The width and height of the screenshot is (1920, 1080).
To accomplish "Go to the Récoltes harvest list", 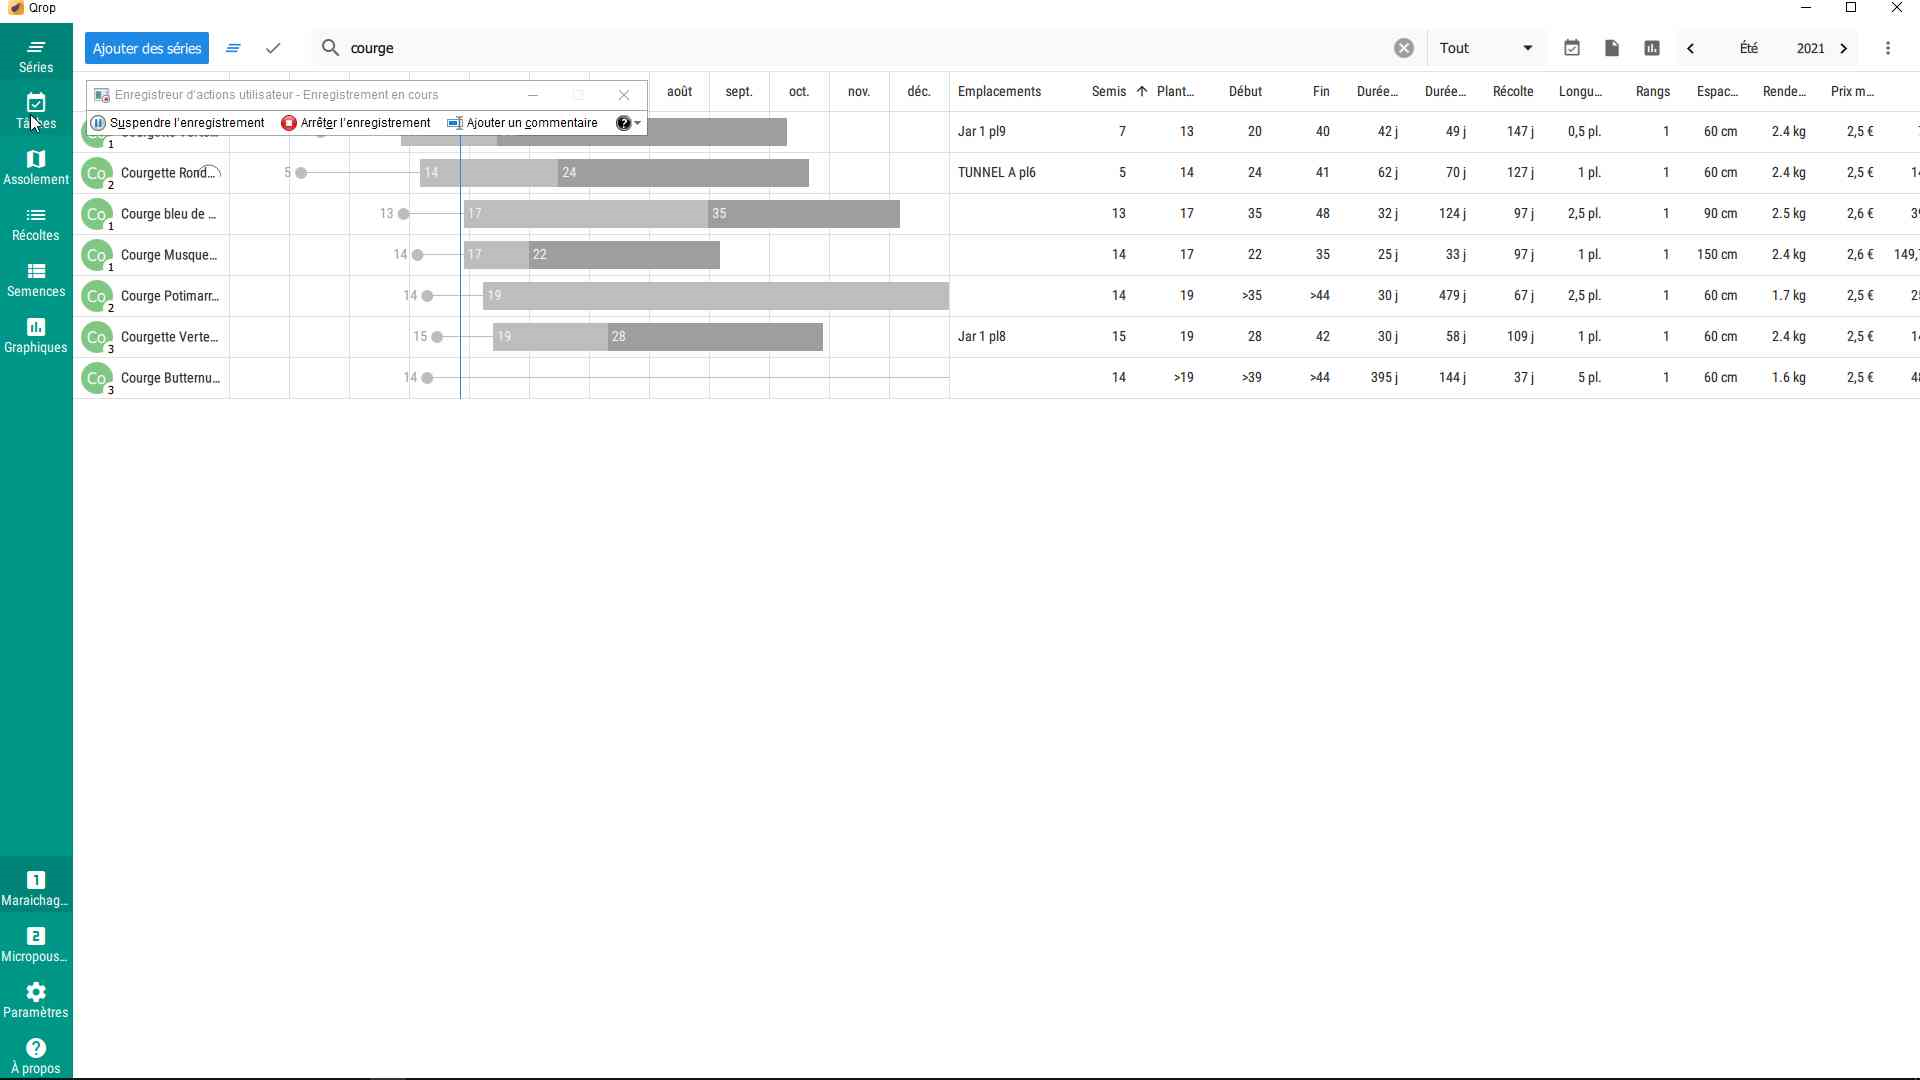I will 36,224.
